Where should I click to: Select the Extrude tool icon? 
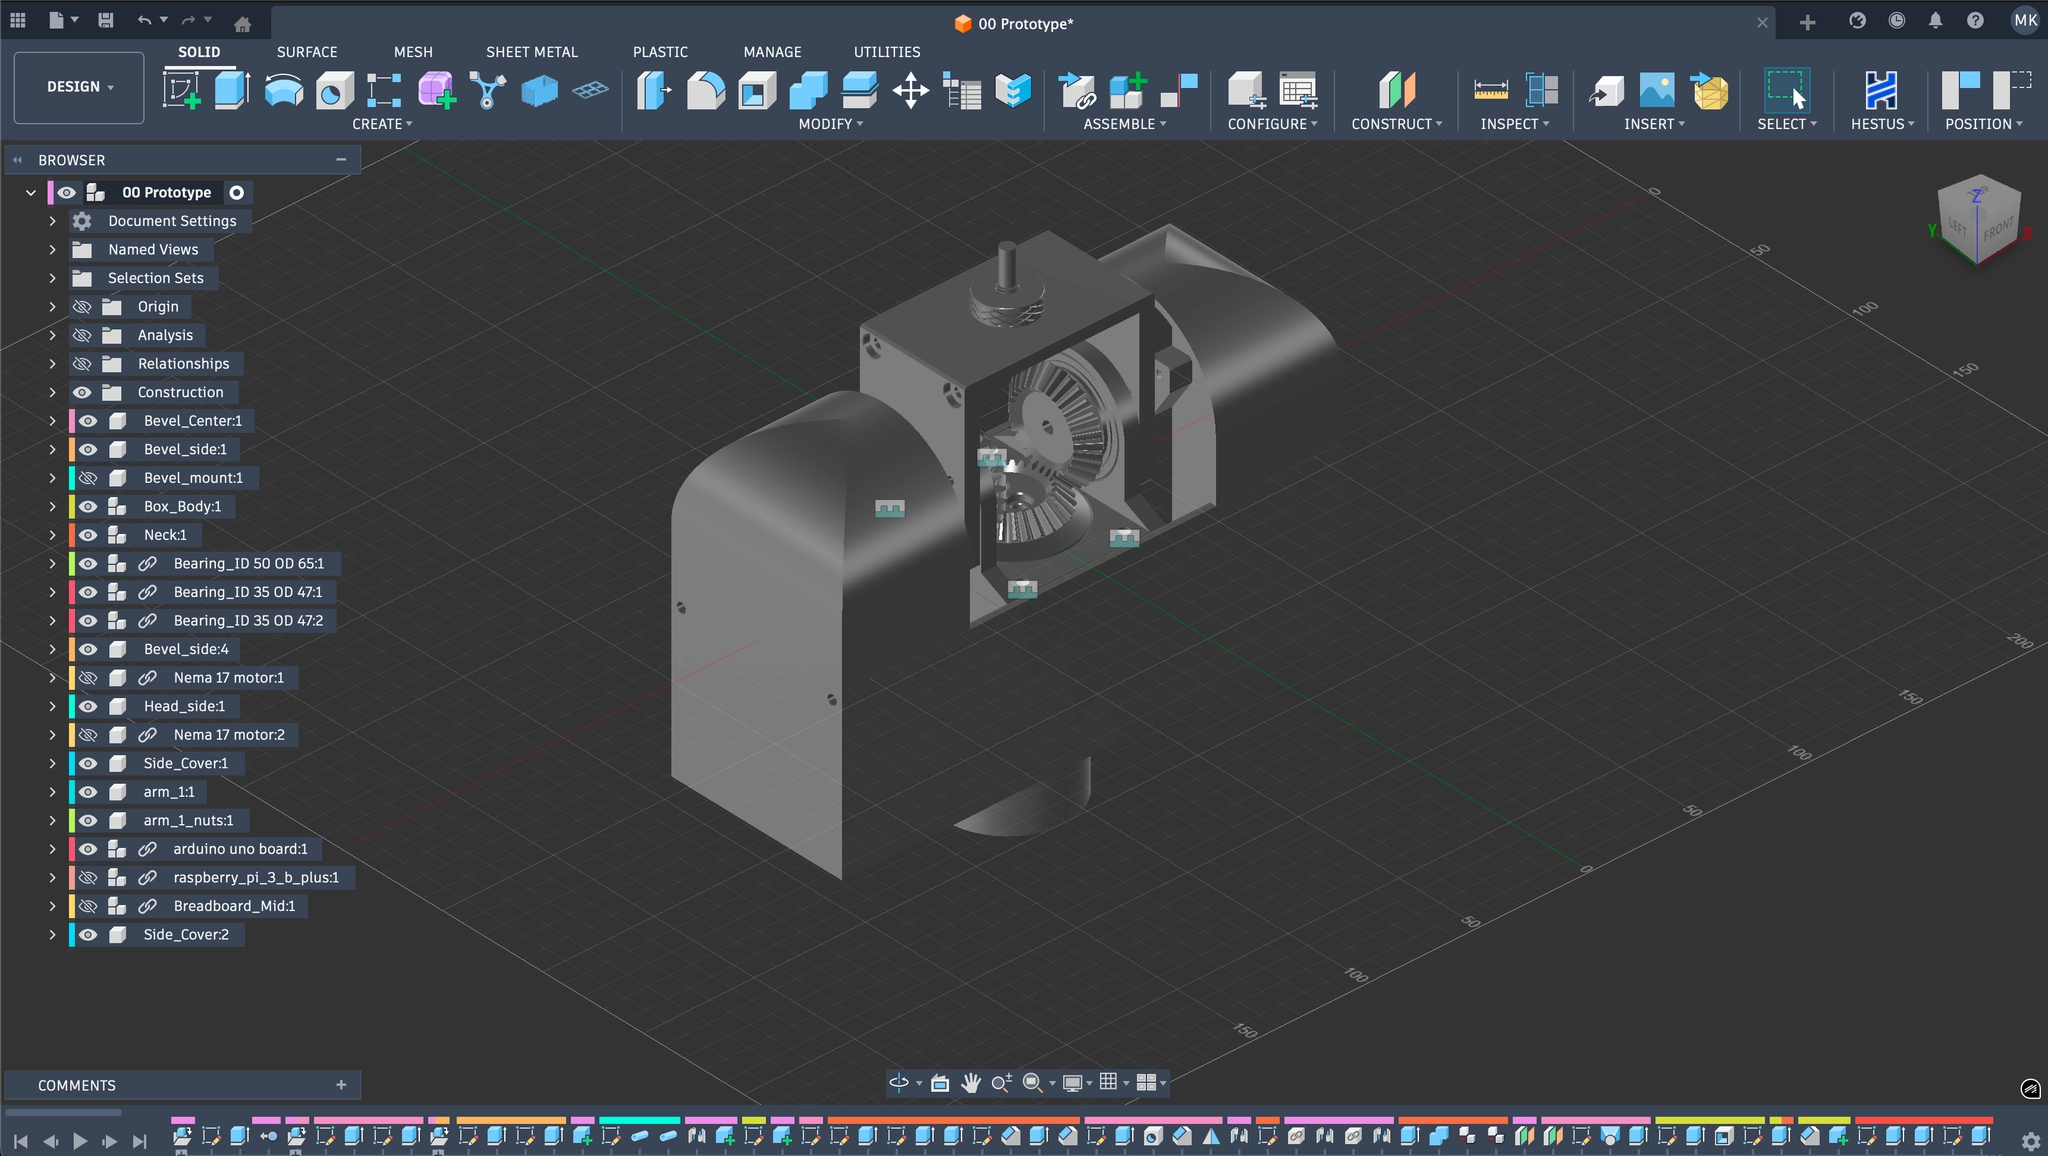[x=232, y=90]
